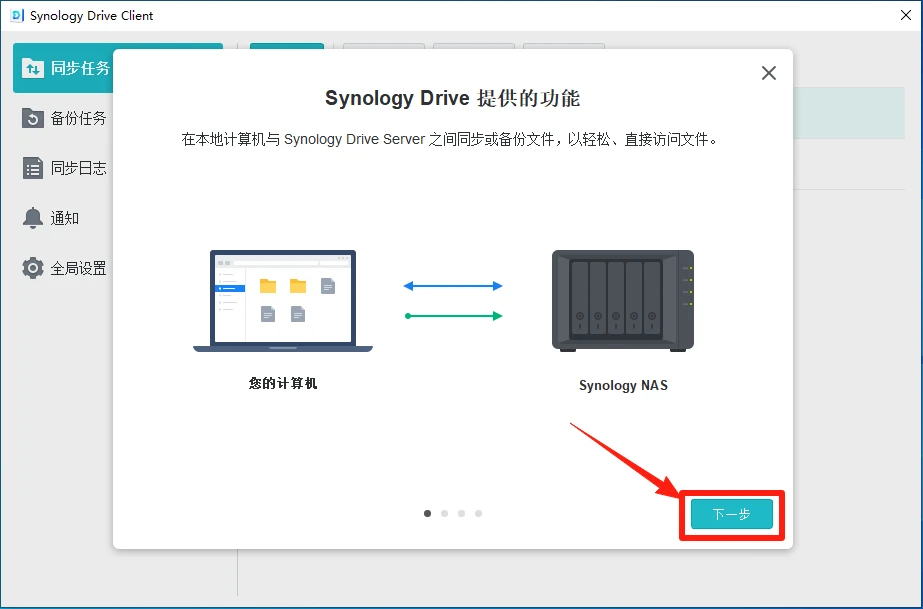Open the 备份任务 backup task sidebar item
923x609 pixels.
(64, 118)
